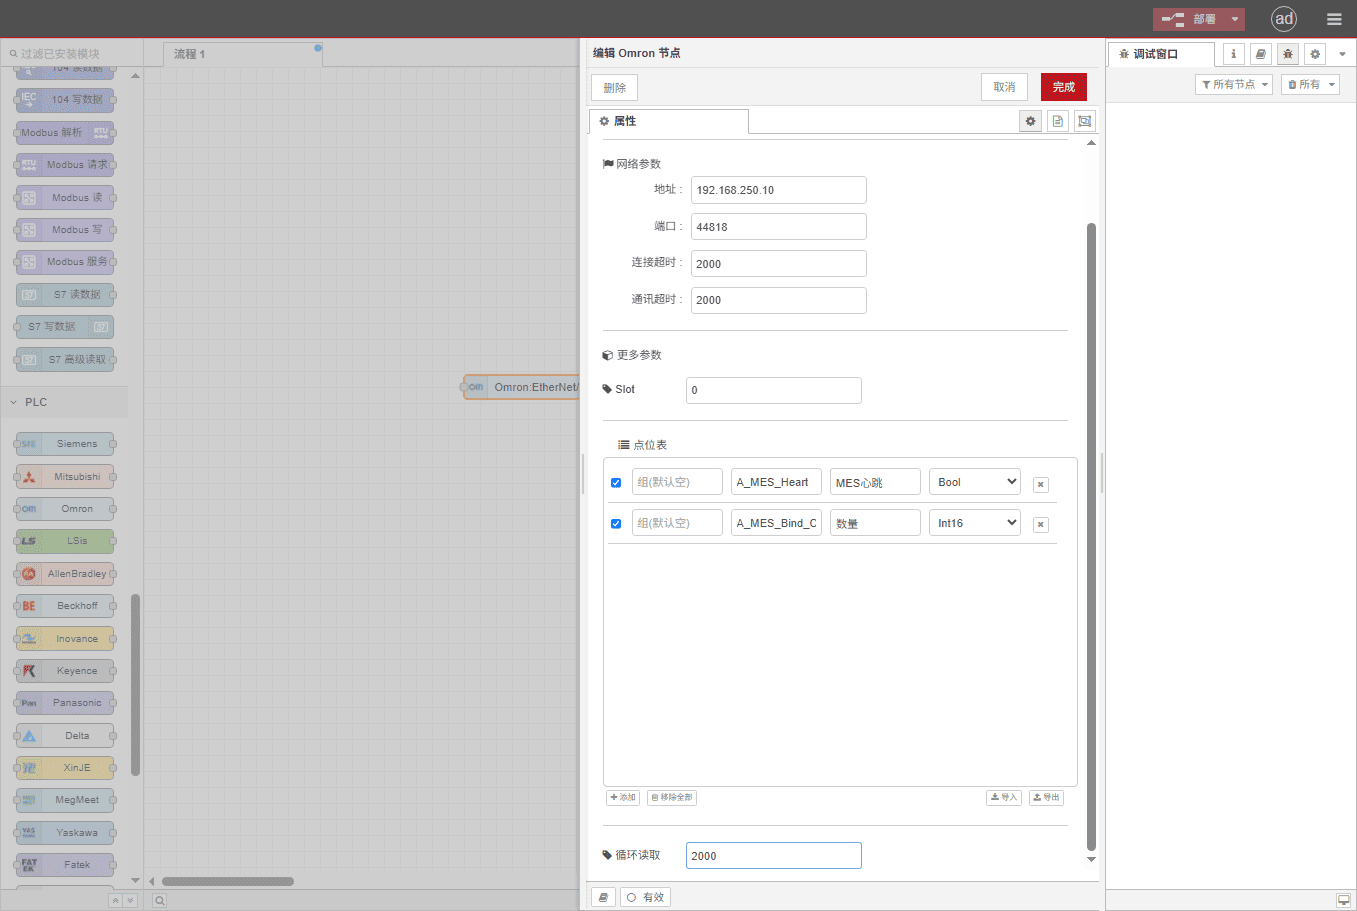Select the Siemens PLC node
Screen dimensions: 1357x911
(64, 443)
